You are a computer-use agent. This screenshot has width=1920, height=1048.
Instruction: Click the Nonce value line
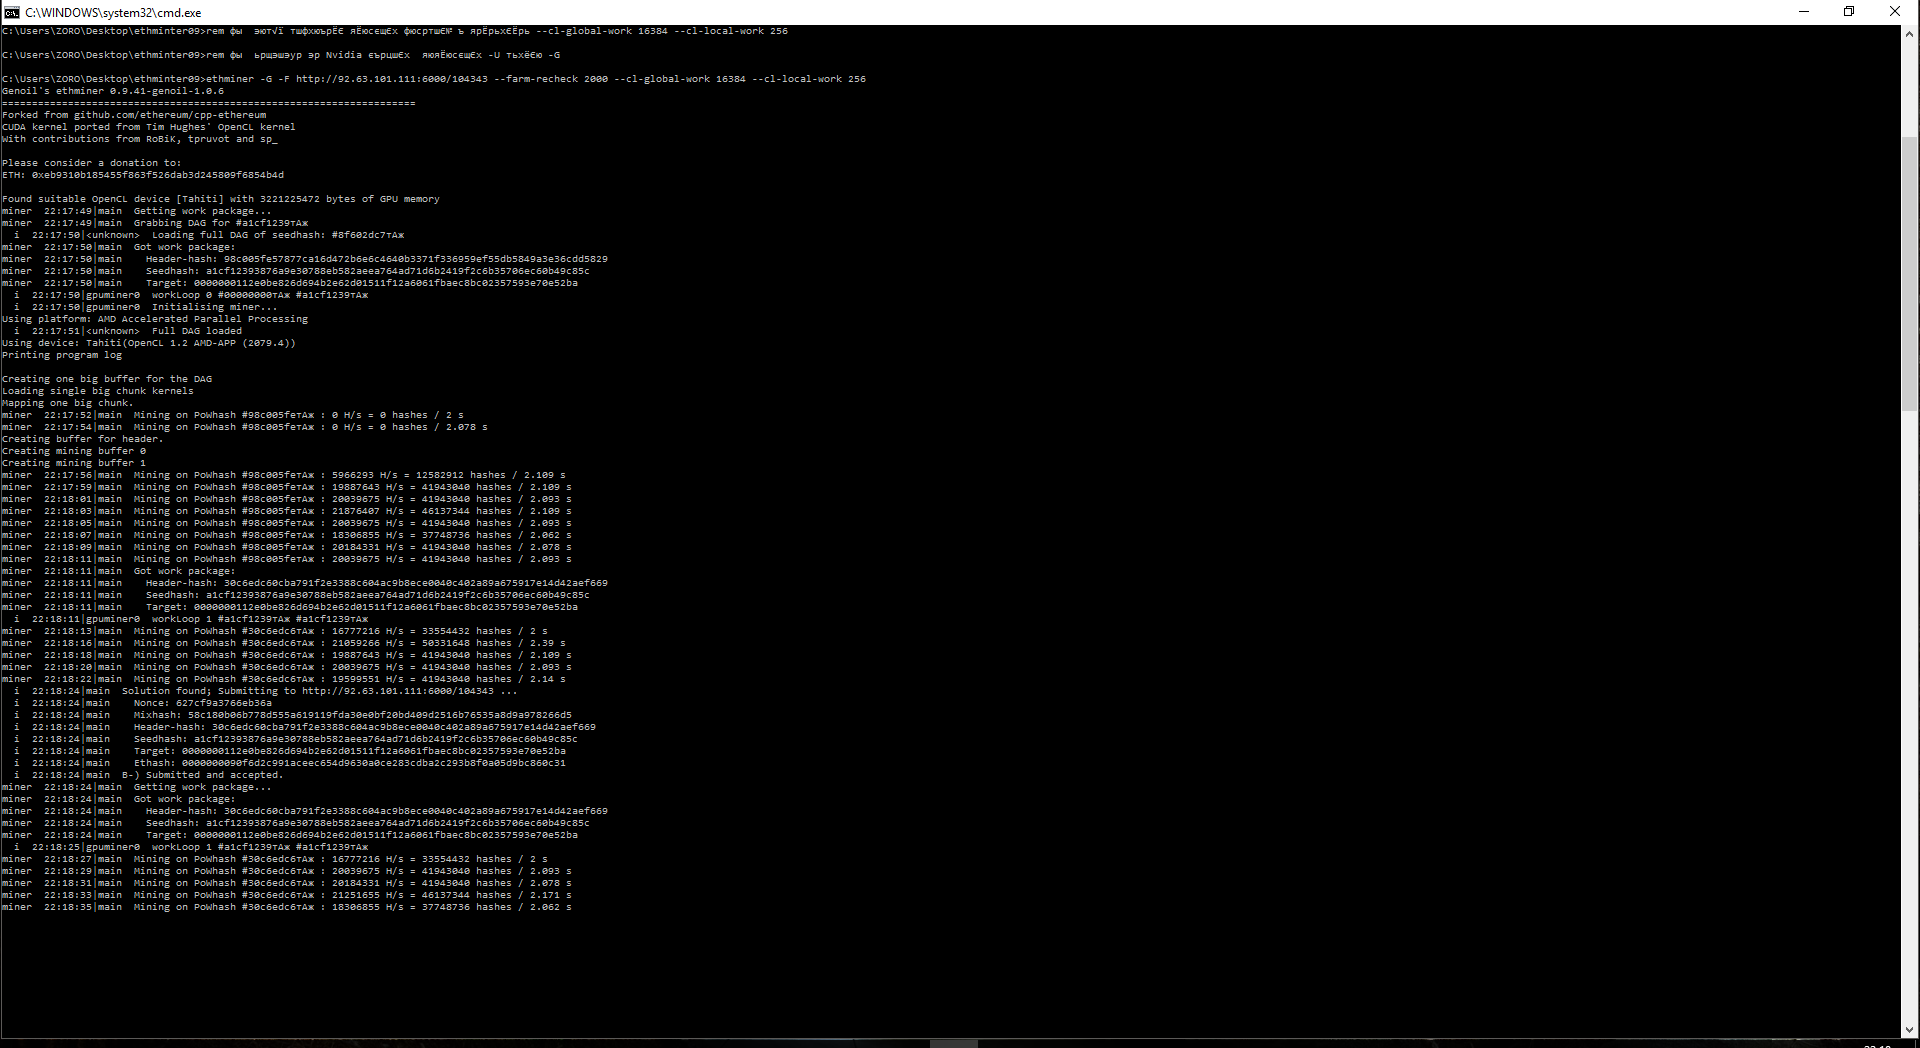tap(202, 703)
